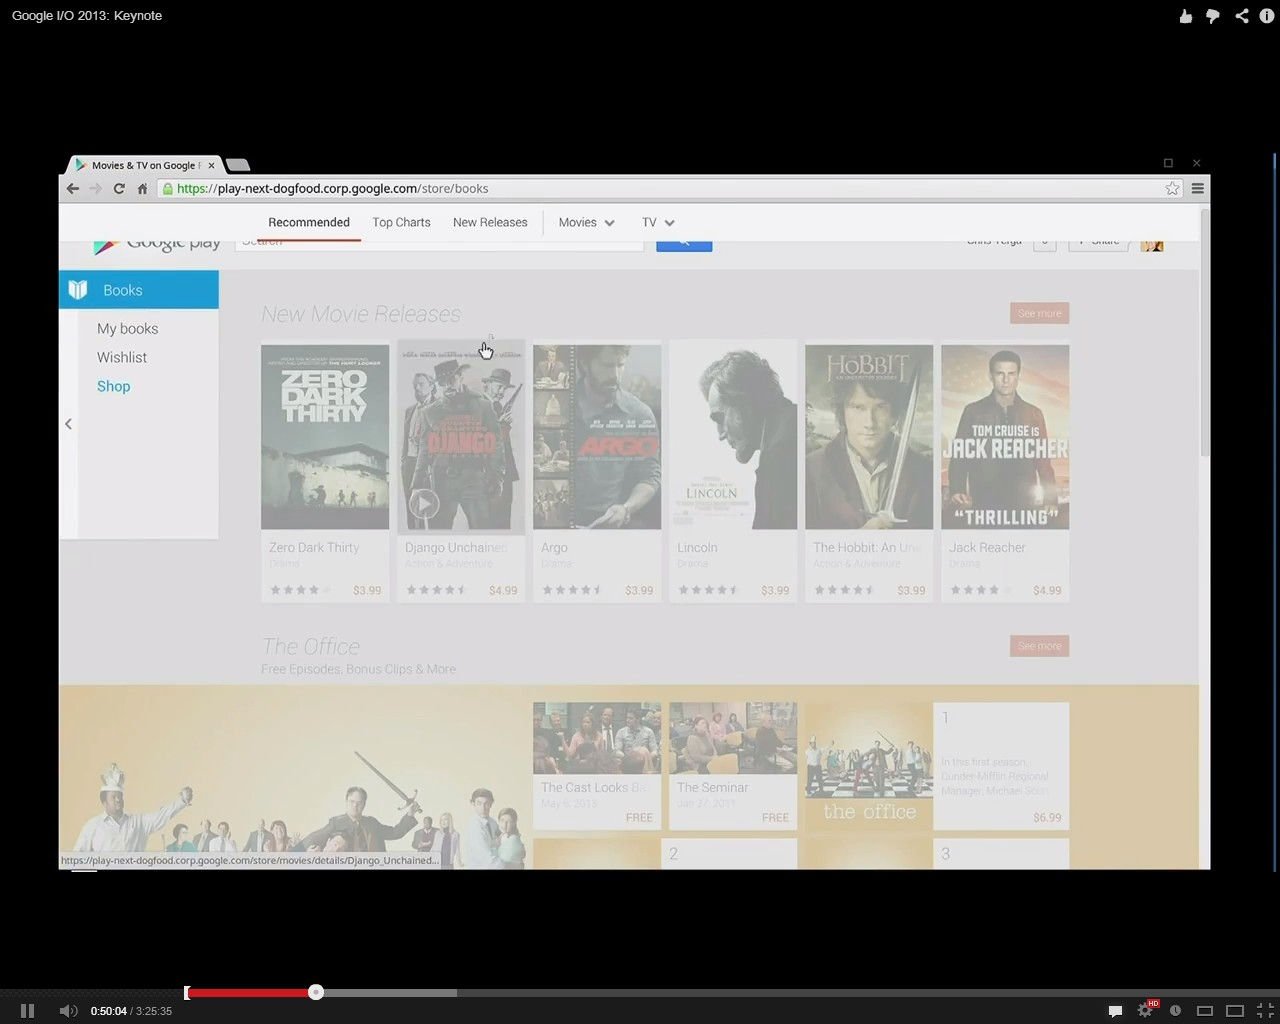Dislike the video with thumbs down
1280x1024 pixels.
tap(1213, 16)
